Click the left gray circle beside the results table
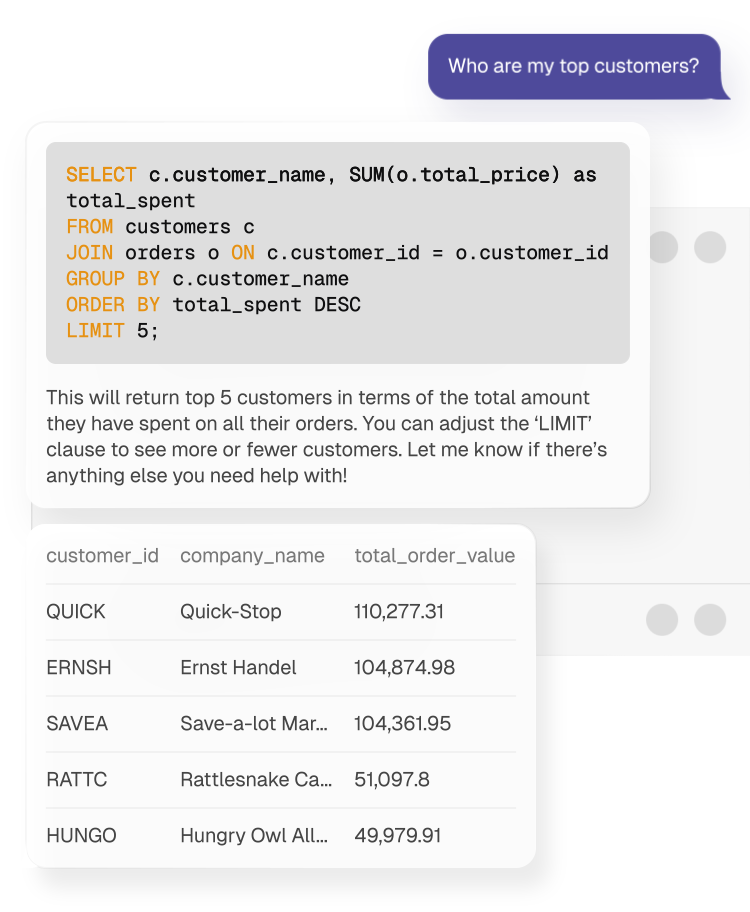This screenshot has height=912, width=750. pyautogui.click(x=662, y=619)
